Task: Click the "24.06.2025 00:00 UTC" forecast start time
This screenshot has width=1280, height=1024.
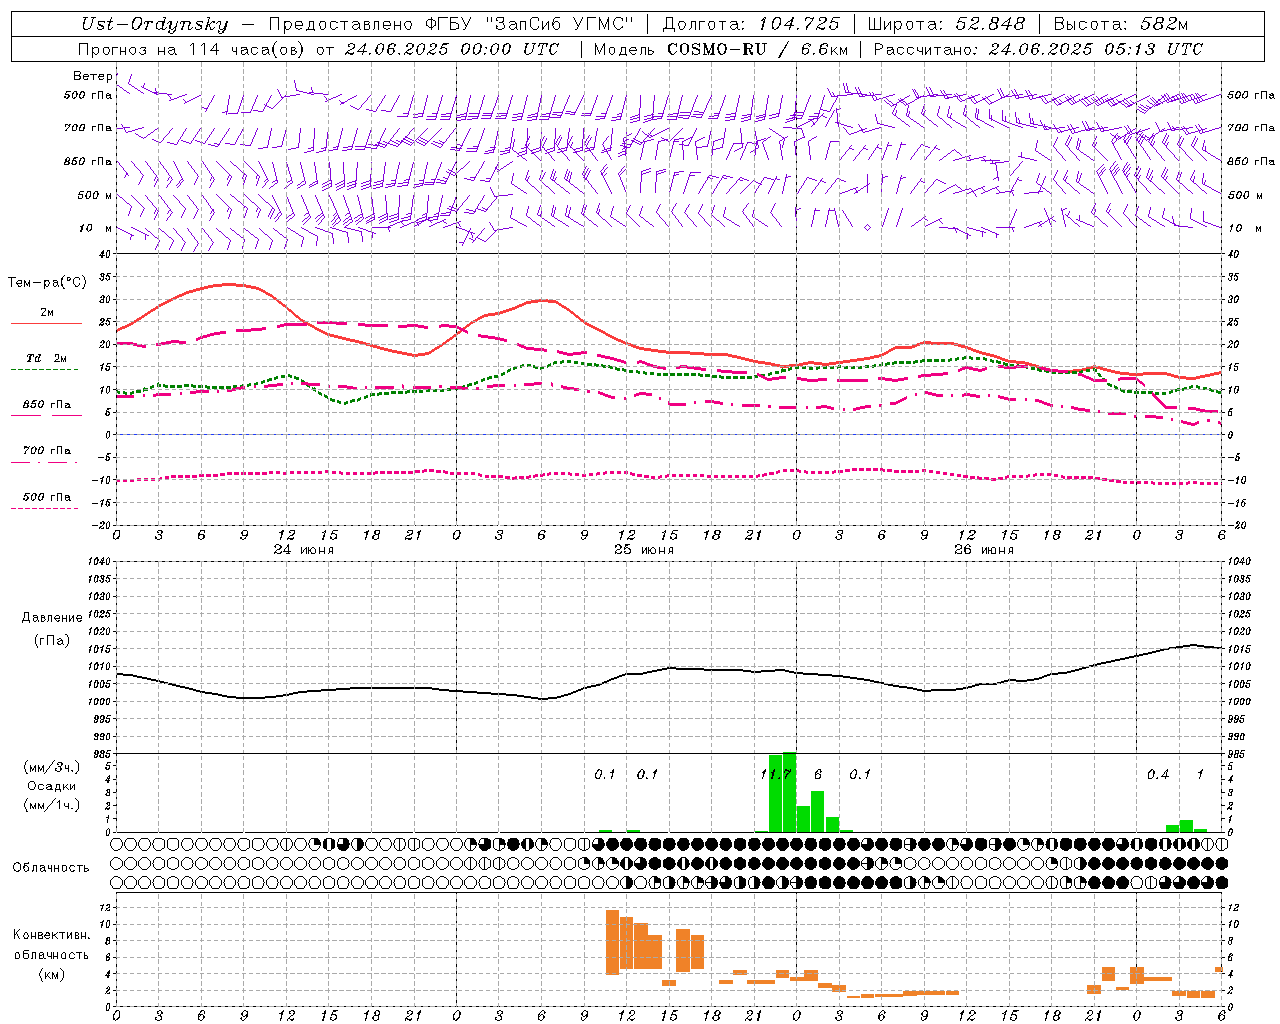Action: [452, 49]
